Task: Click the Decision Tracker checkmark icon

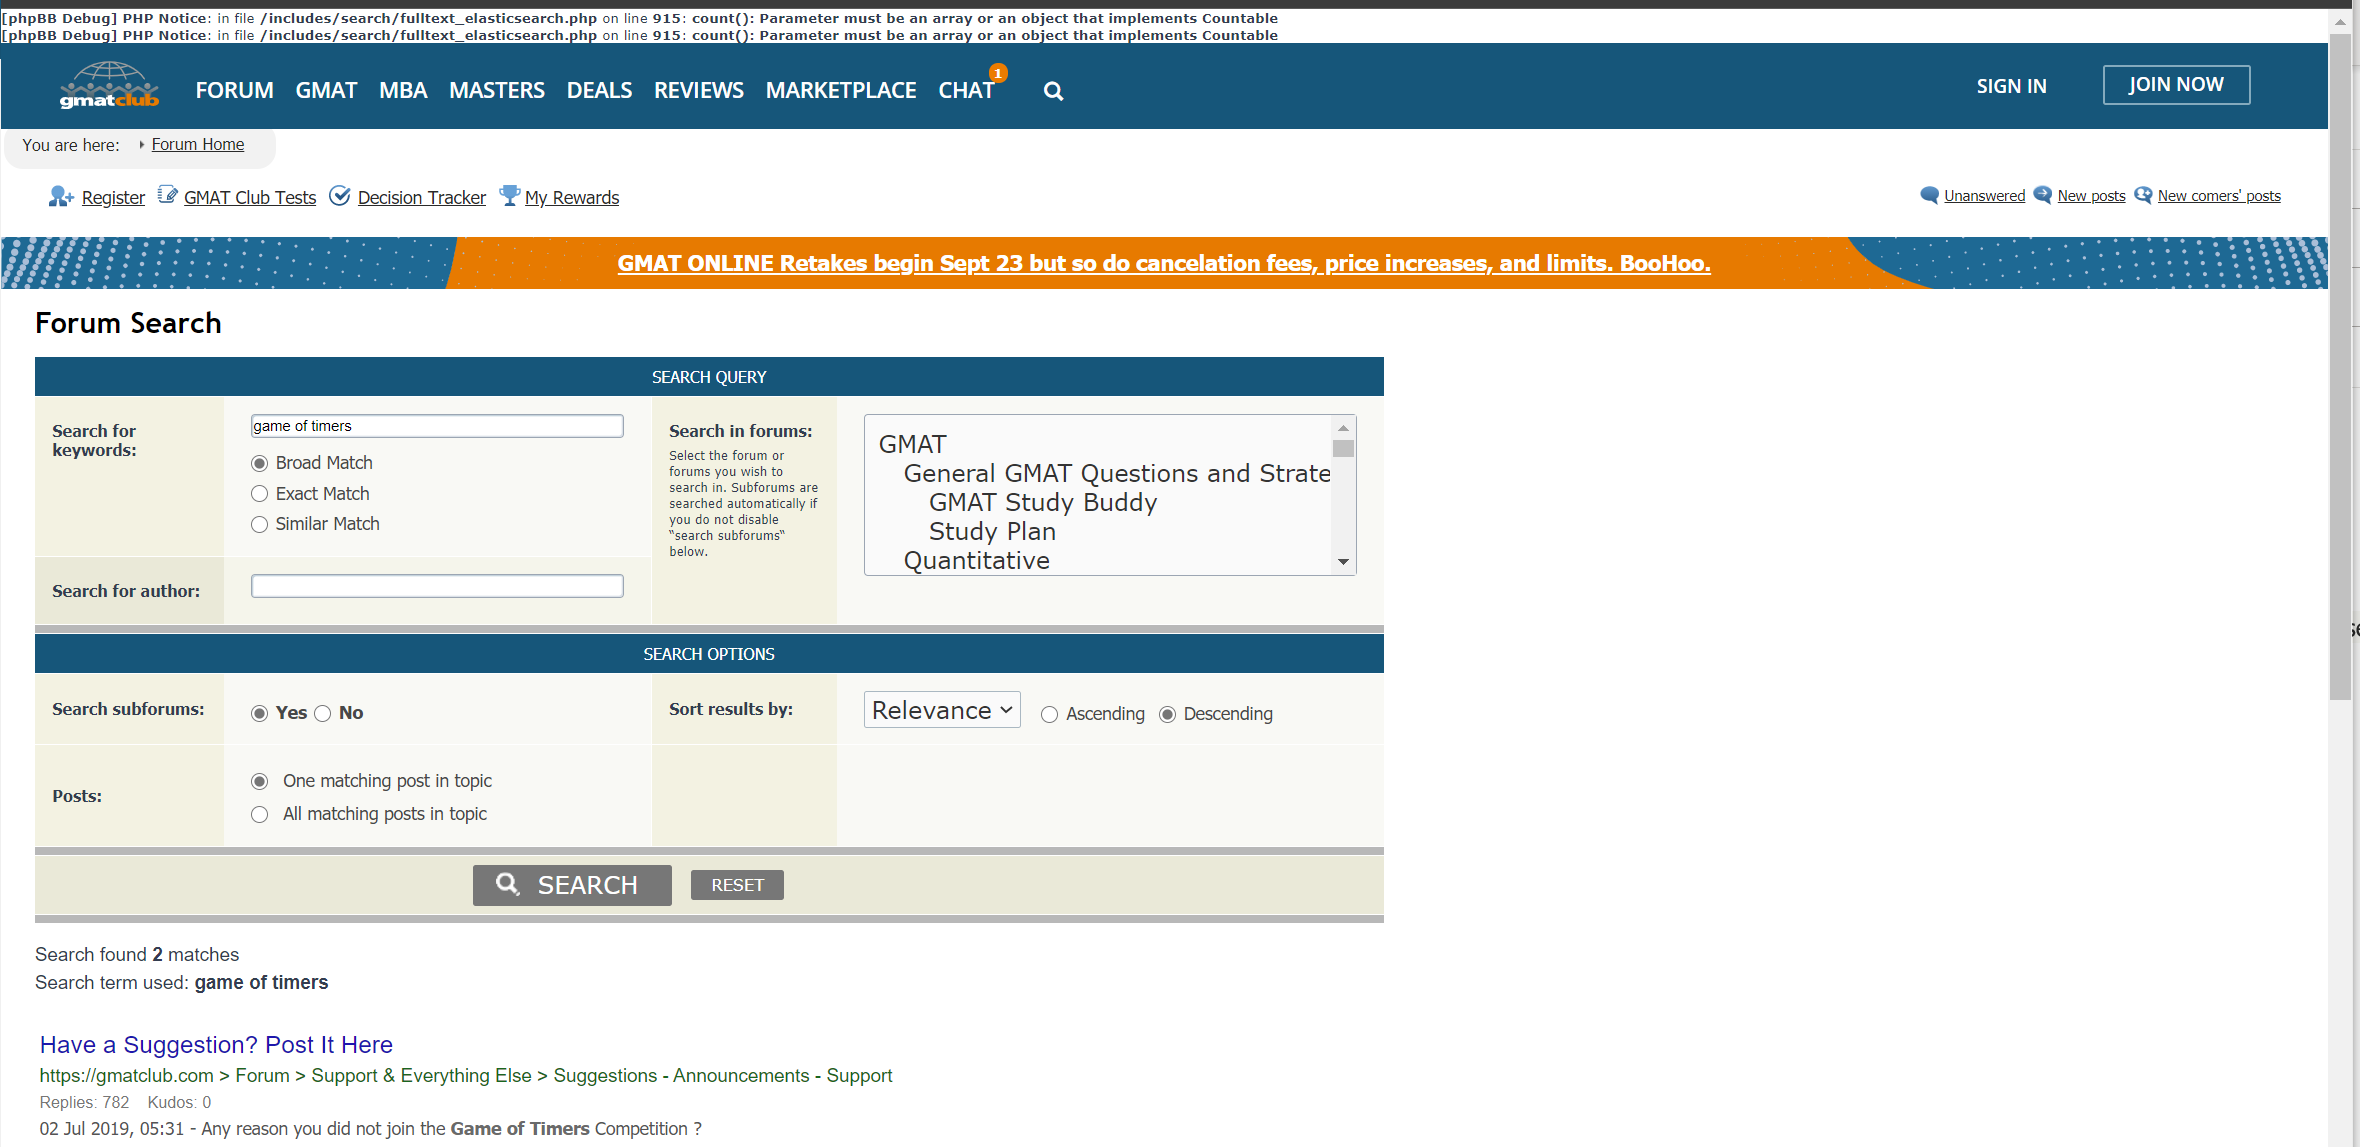Action: tap(339, 197)
